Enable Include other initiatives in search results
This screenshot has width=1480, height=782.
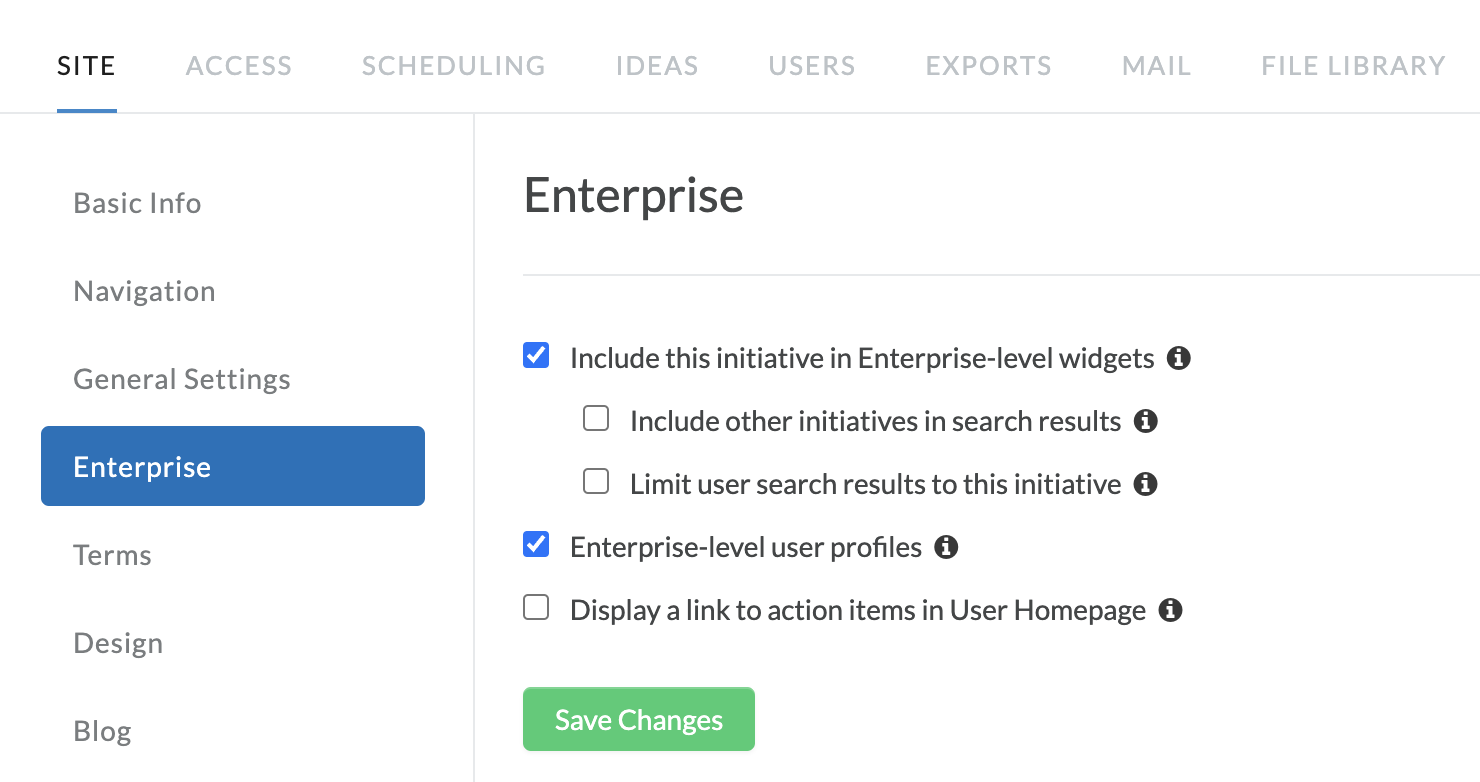pos(596,419)
